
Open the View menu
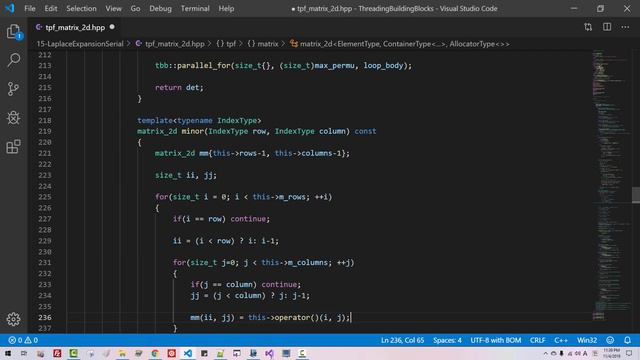tap(113, 9)
